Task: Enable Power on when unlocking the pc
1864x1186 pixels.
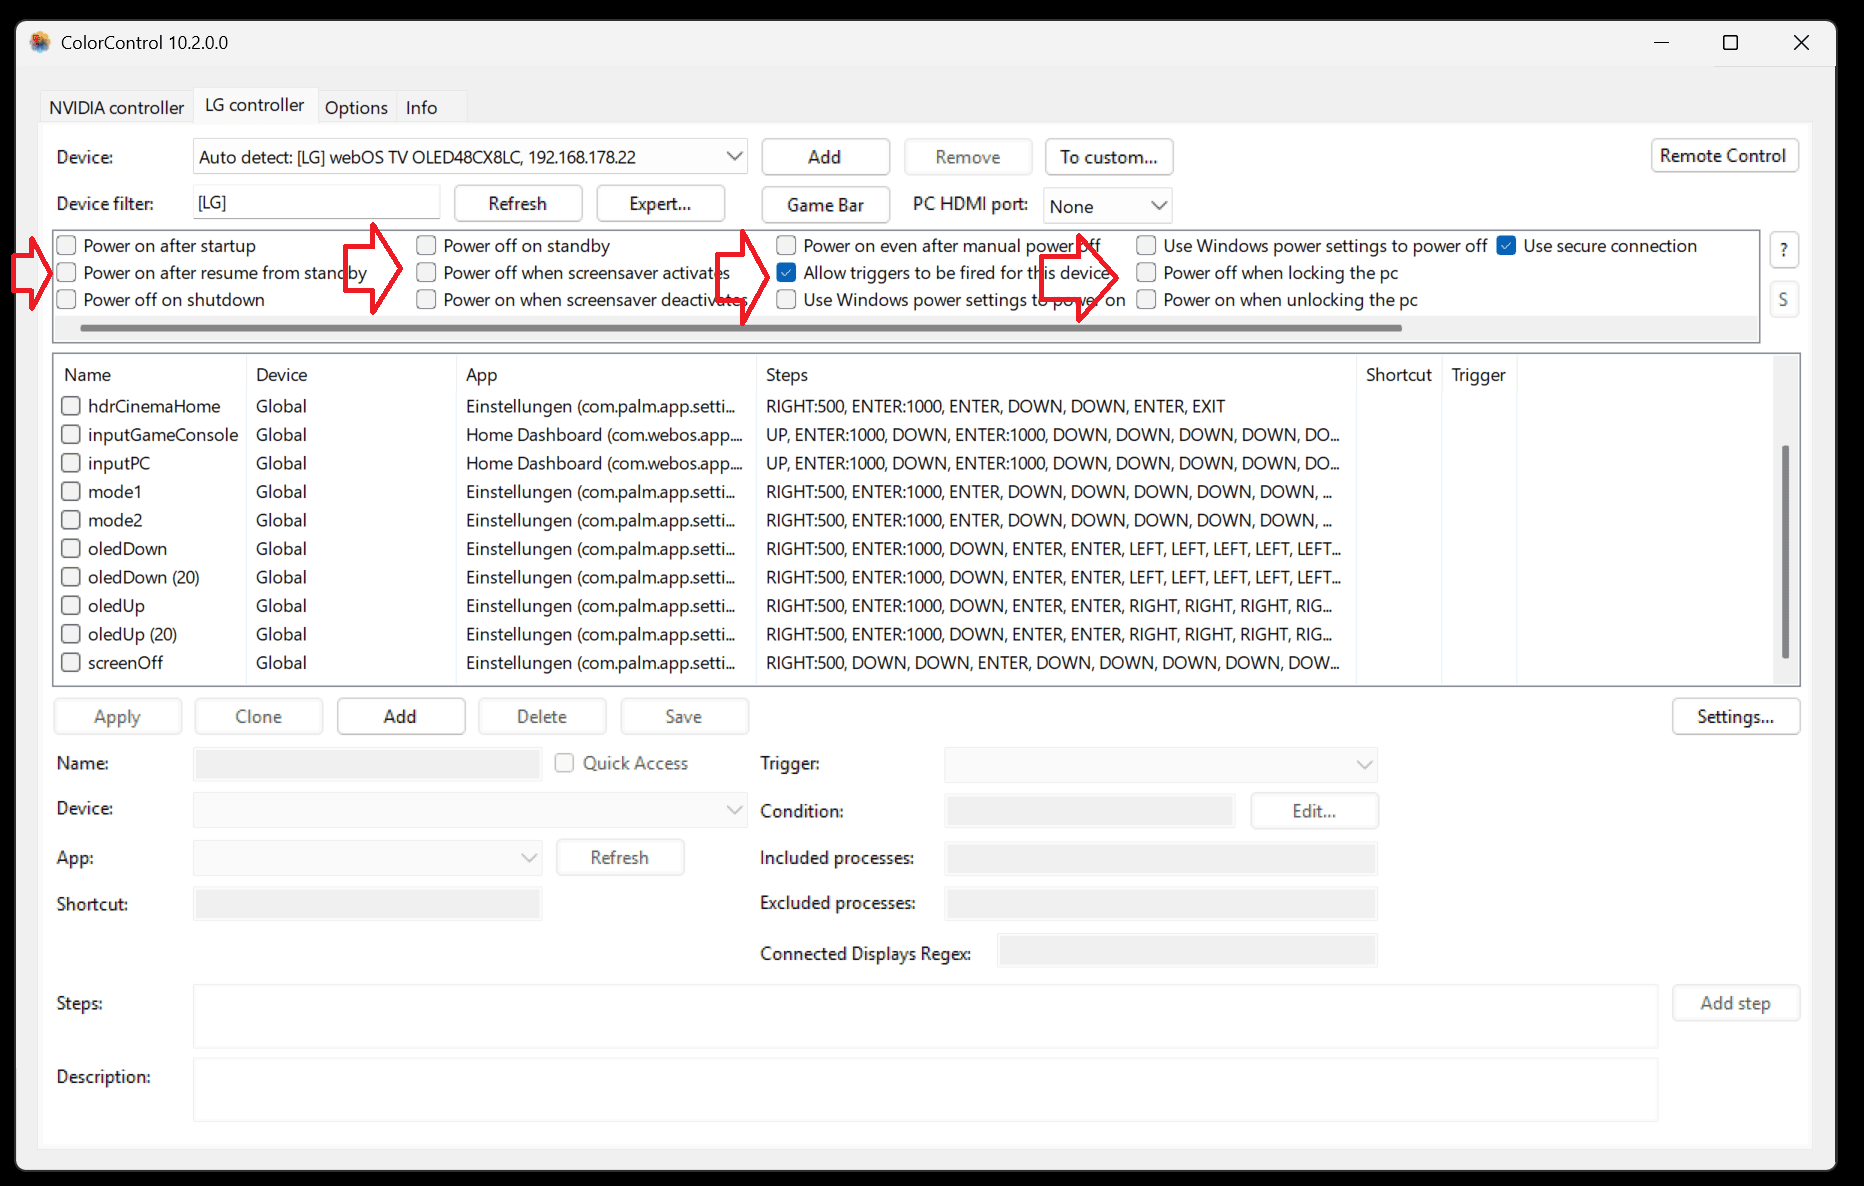Action: point(1147,299)
